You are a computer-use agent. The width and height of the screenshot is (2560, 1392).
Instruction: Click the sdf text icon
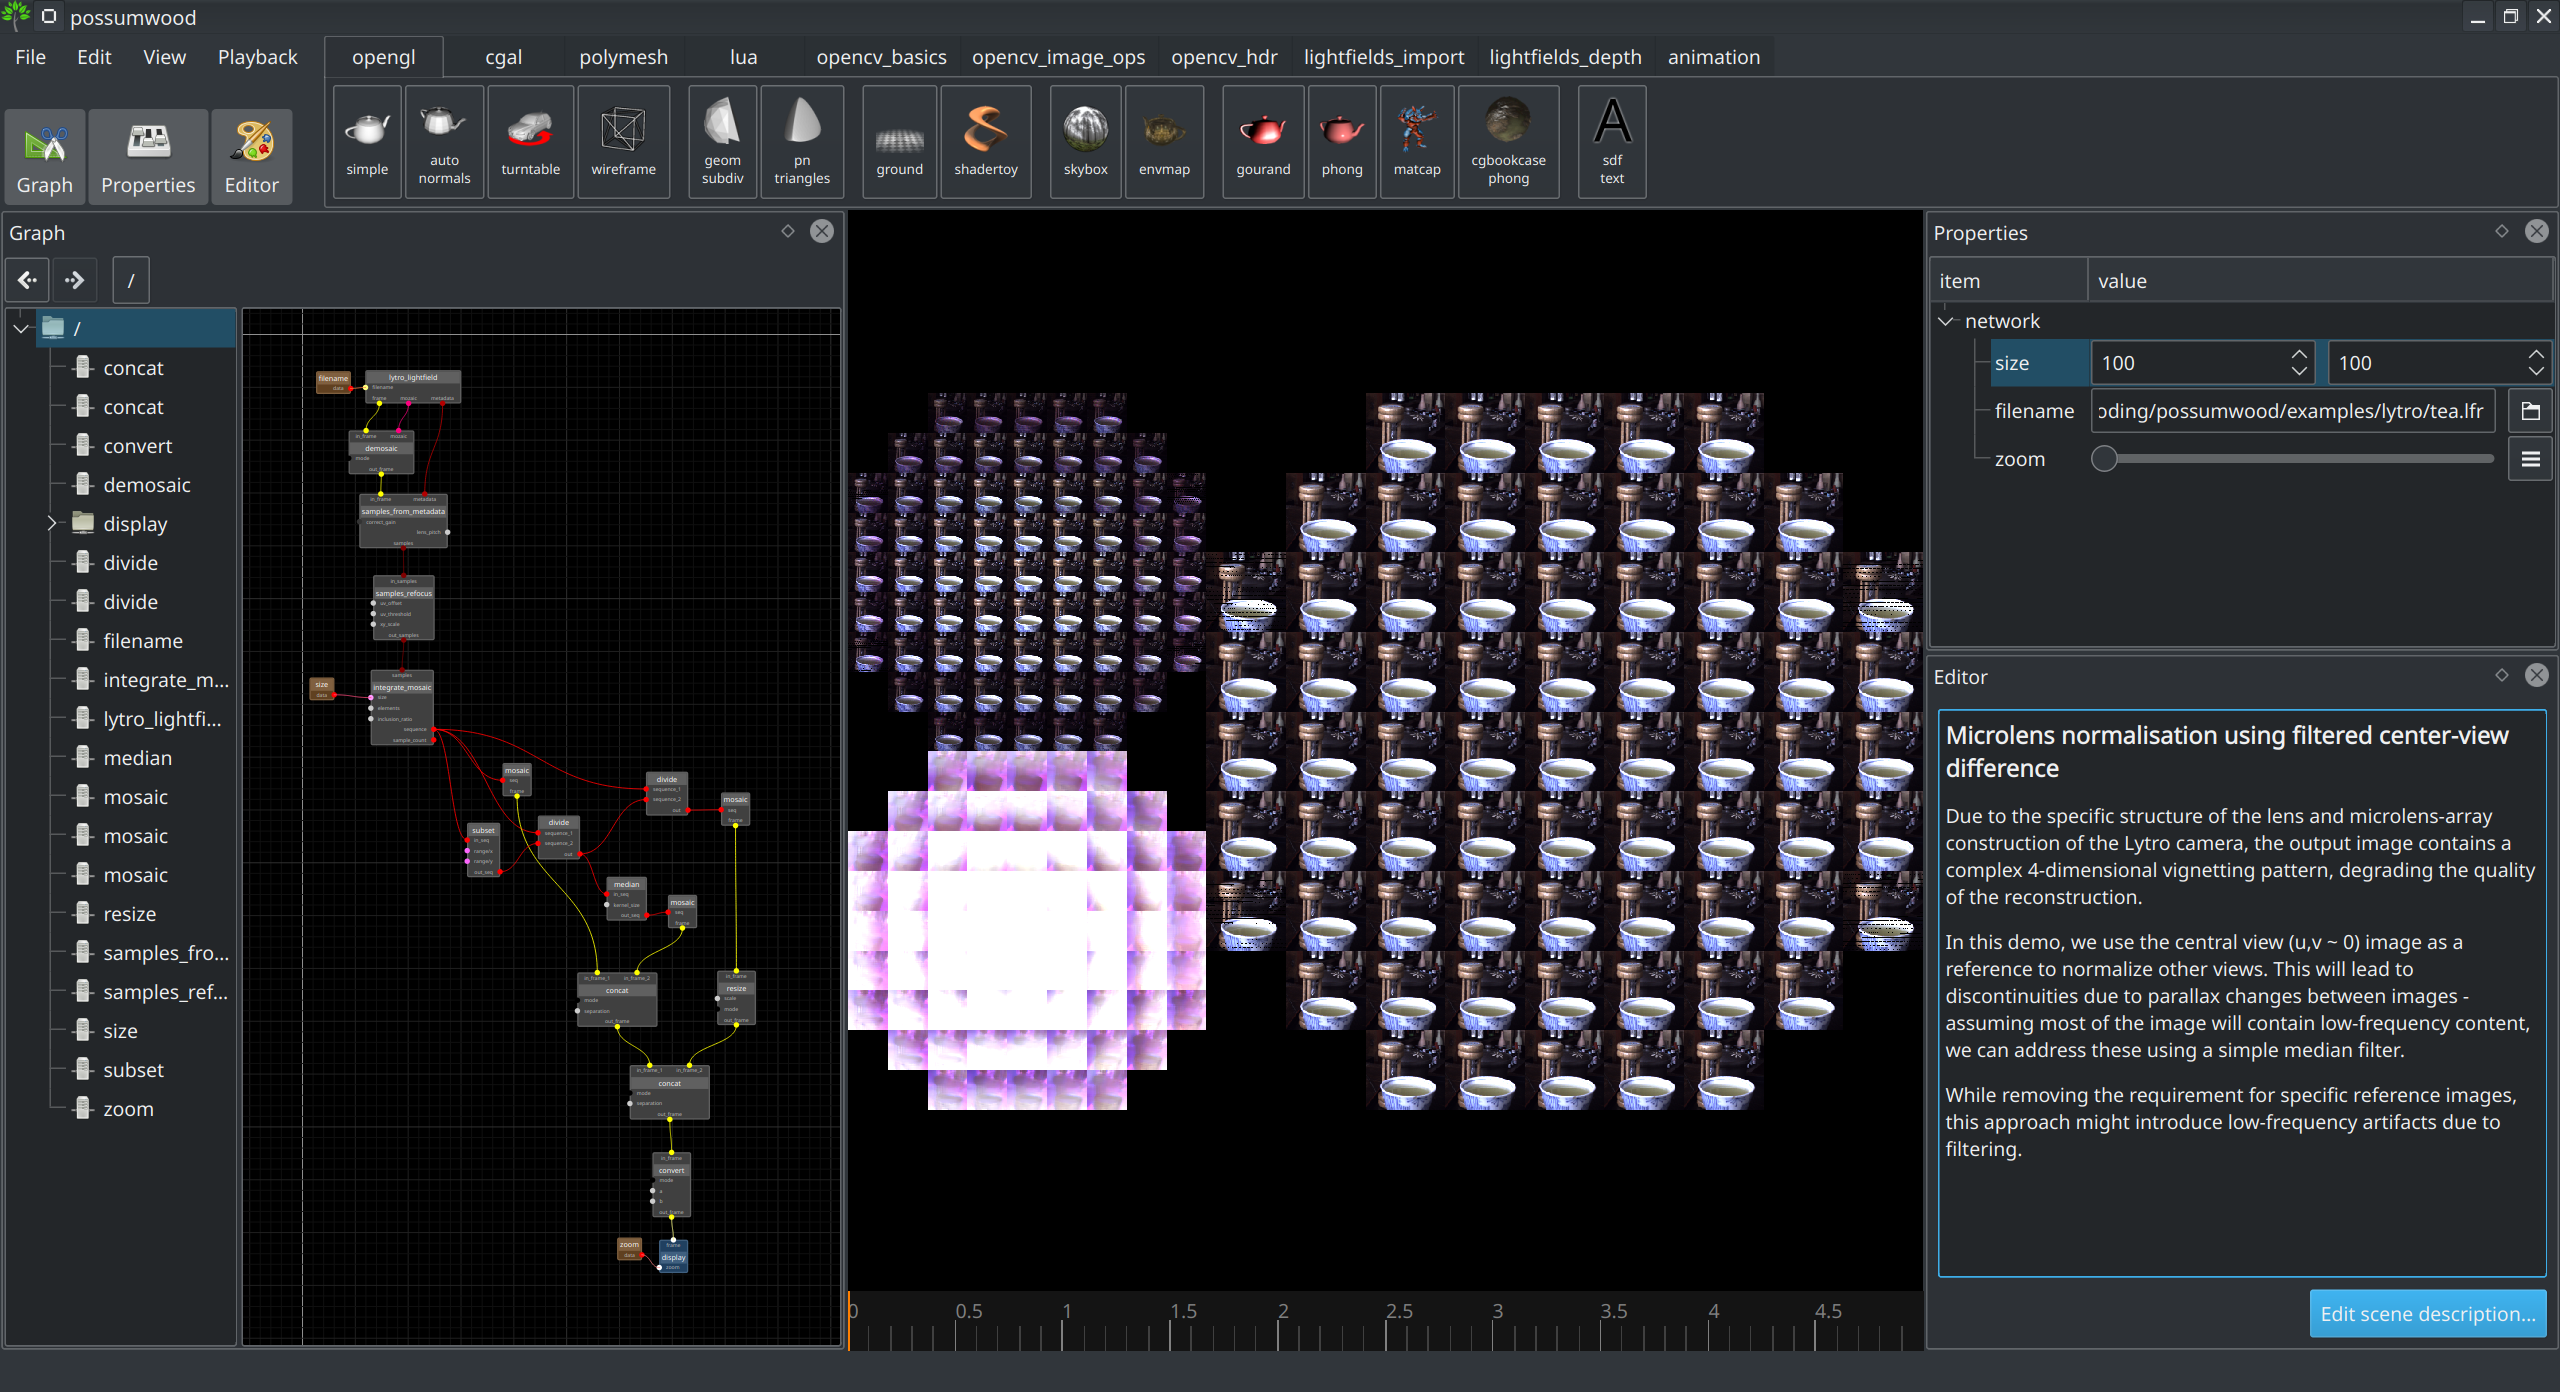coord(1611,142)
